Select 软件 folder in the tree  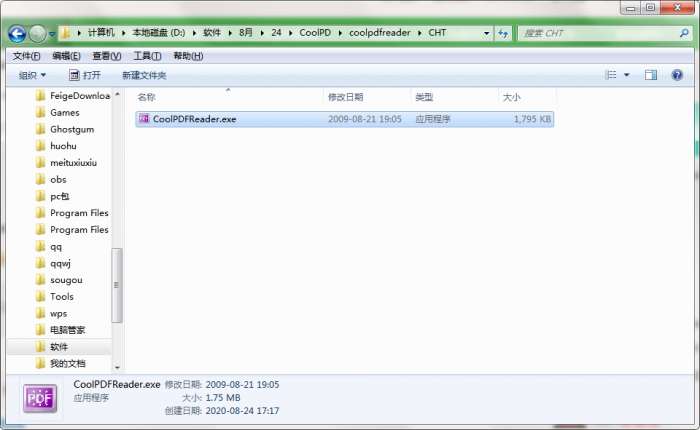click(x=60, y=347)
